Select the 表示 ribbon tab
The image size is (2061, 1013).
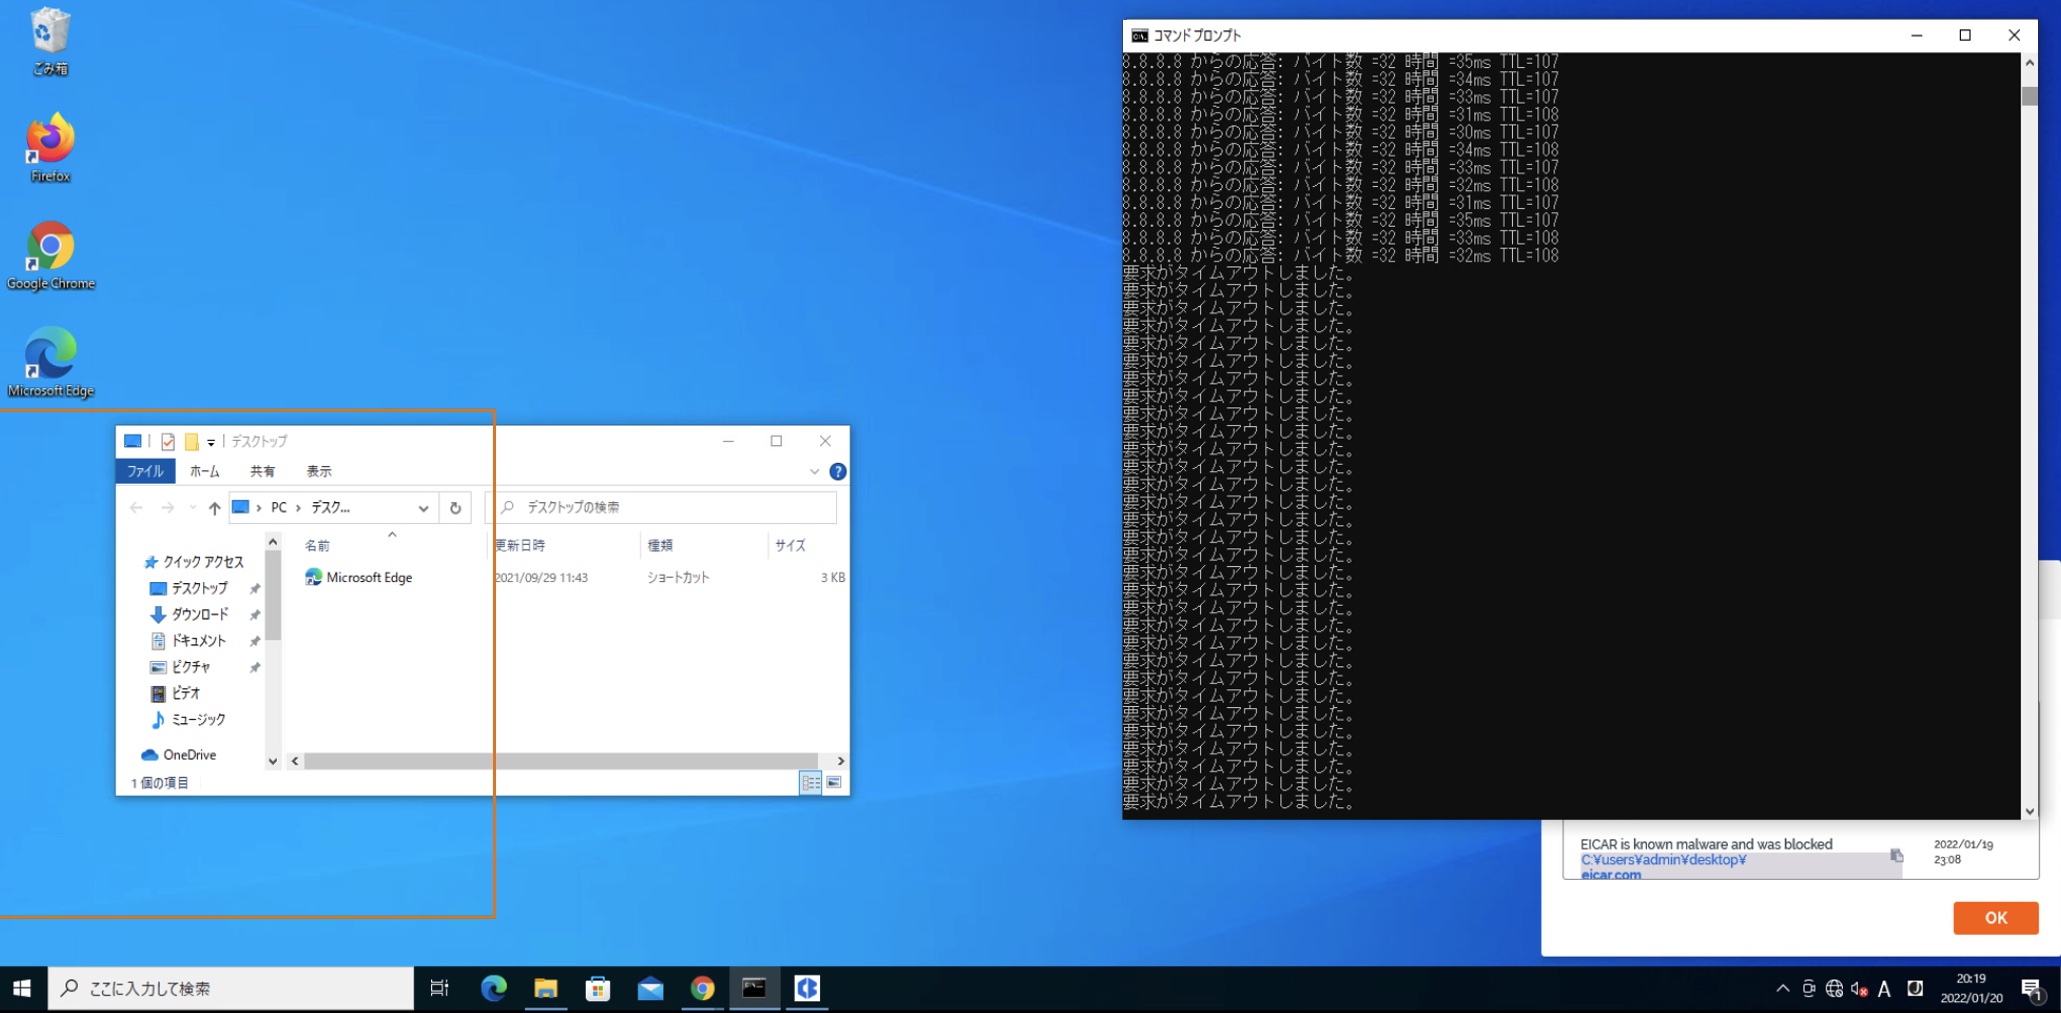coord(319,471)
